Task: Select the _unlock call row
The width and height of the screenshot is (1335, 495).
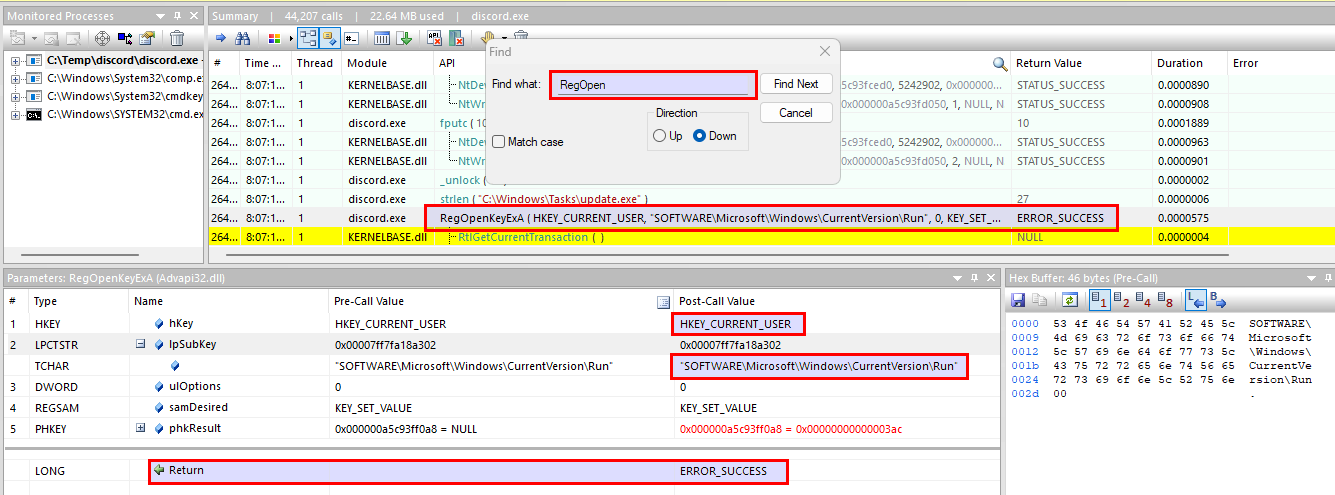Action: pos(770,180)
